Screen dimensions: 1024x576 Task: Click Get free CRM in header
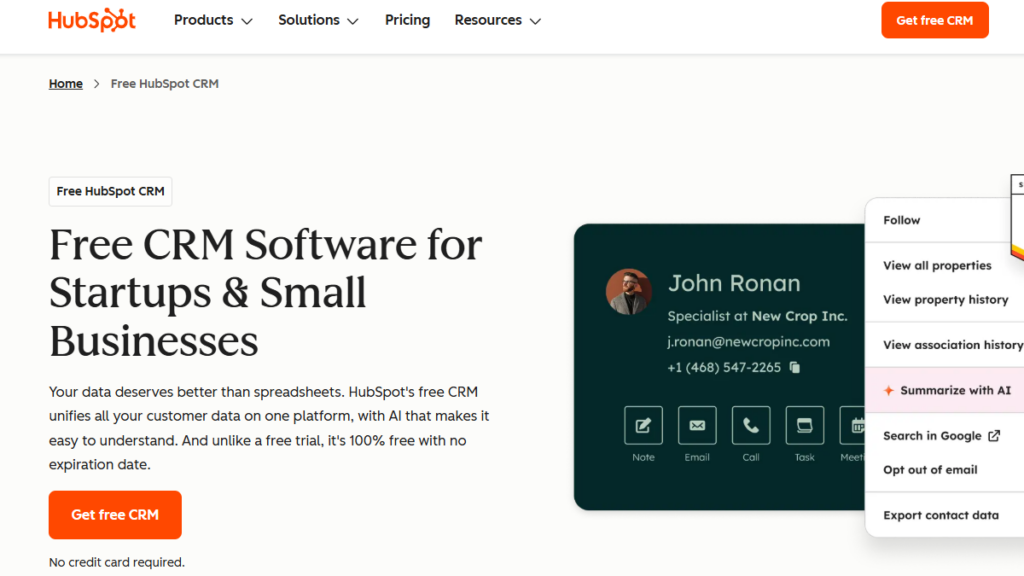(x=935, y=20)
